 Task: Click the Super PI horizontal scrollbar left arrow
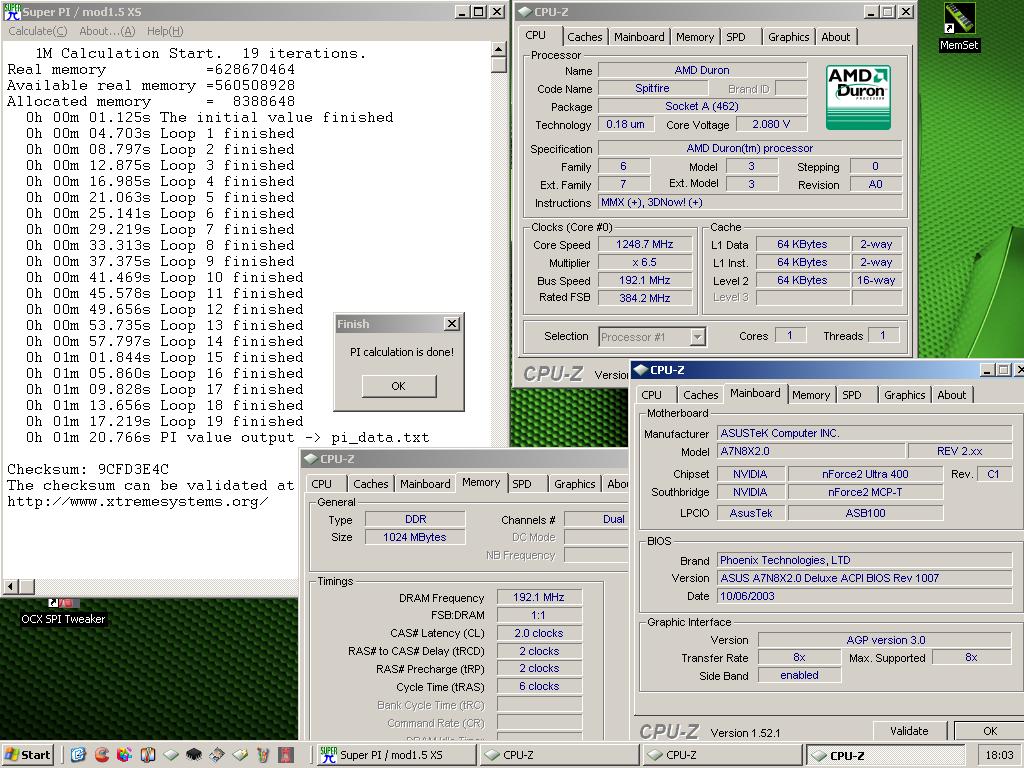(x=10, y=586)
